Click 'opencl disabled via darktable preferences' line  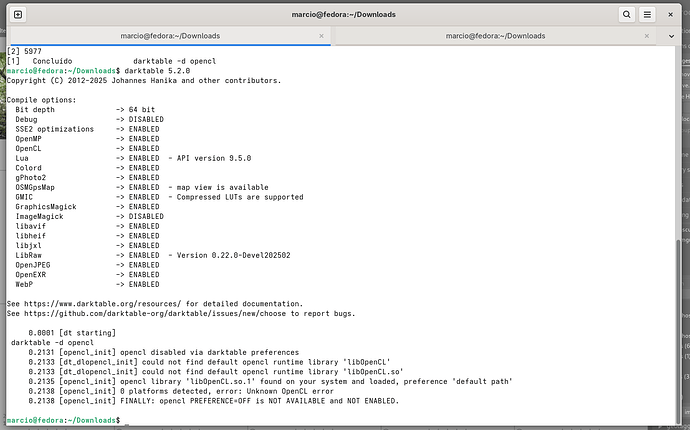click(164, 352)
